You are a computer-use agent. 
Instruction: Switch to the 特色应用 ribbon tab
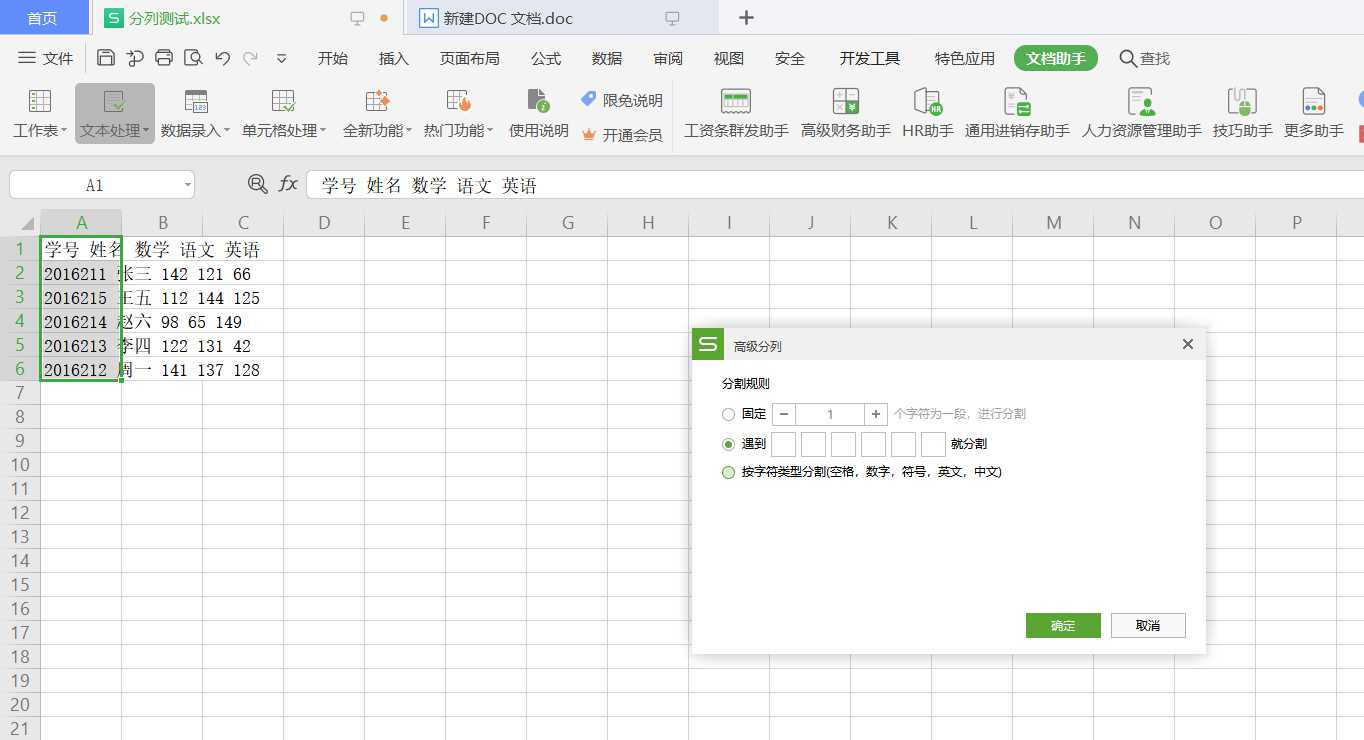965,58
